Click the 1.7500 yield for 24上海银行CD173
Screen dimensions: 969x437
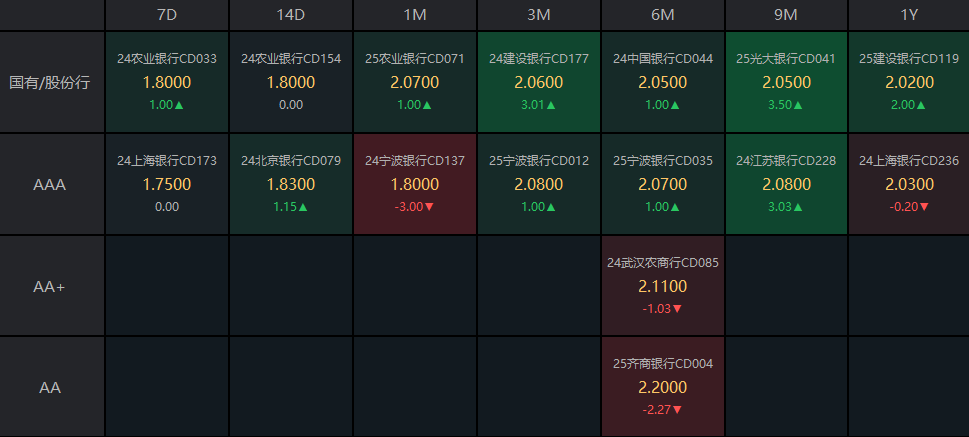(166, 184)
